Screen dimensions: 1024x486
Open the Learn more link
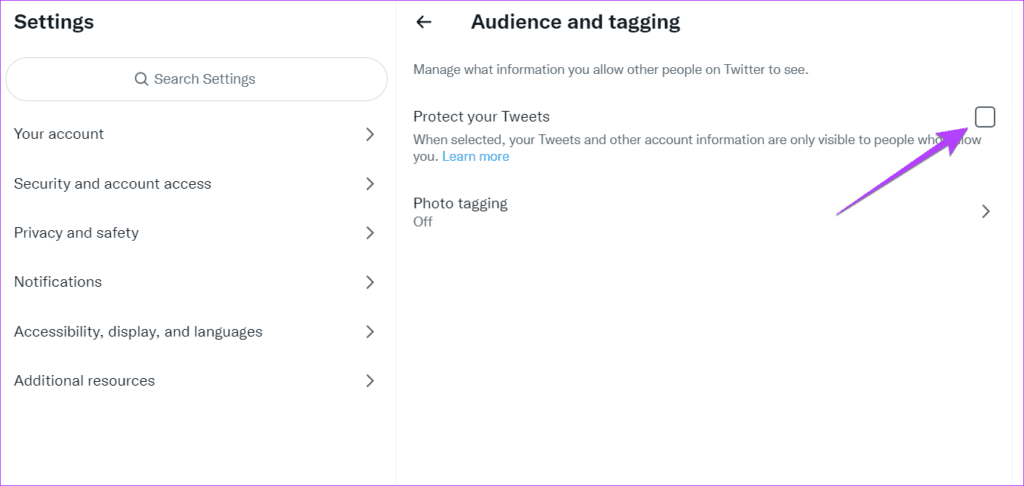[476, 157]
